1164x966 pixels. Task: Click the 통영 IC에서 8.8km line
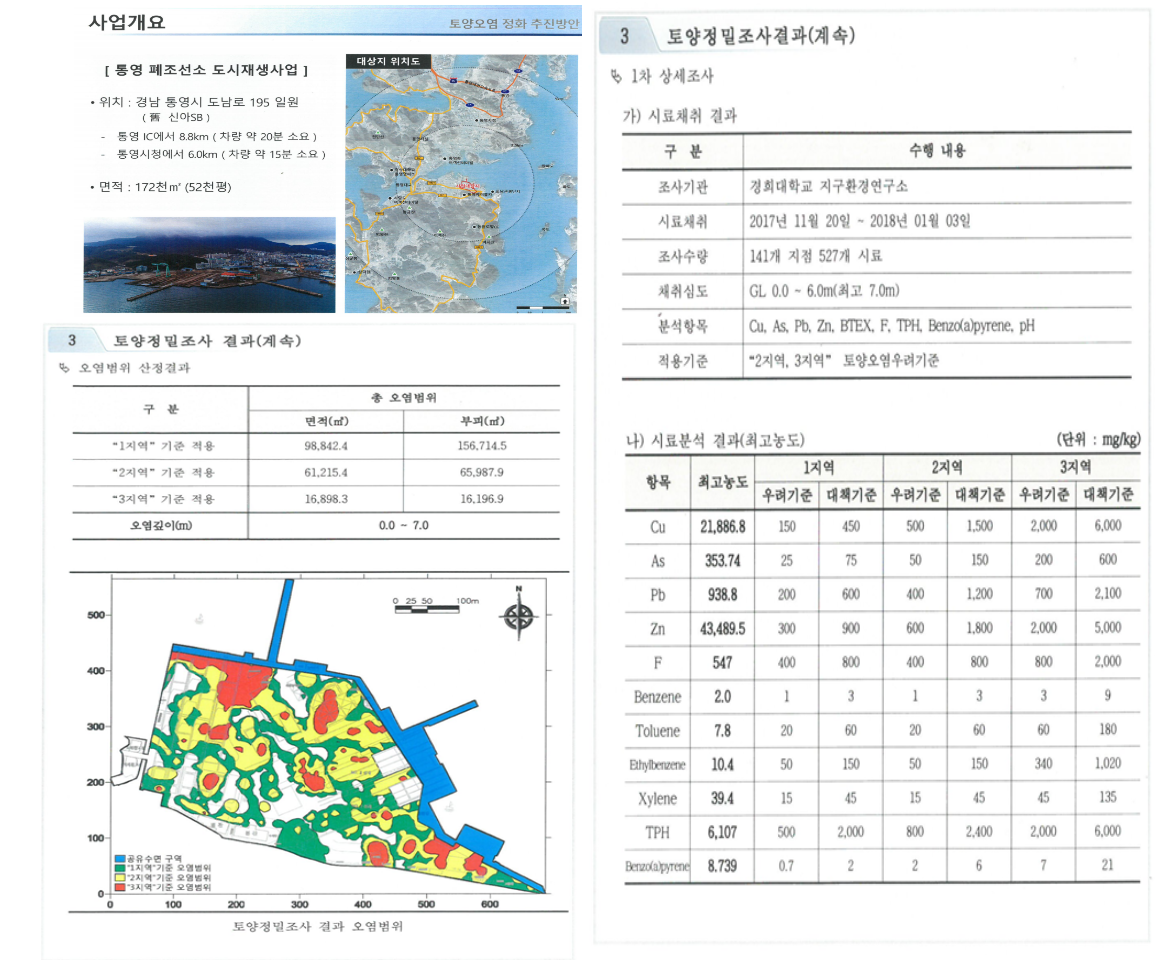click(x=210, y=137)
